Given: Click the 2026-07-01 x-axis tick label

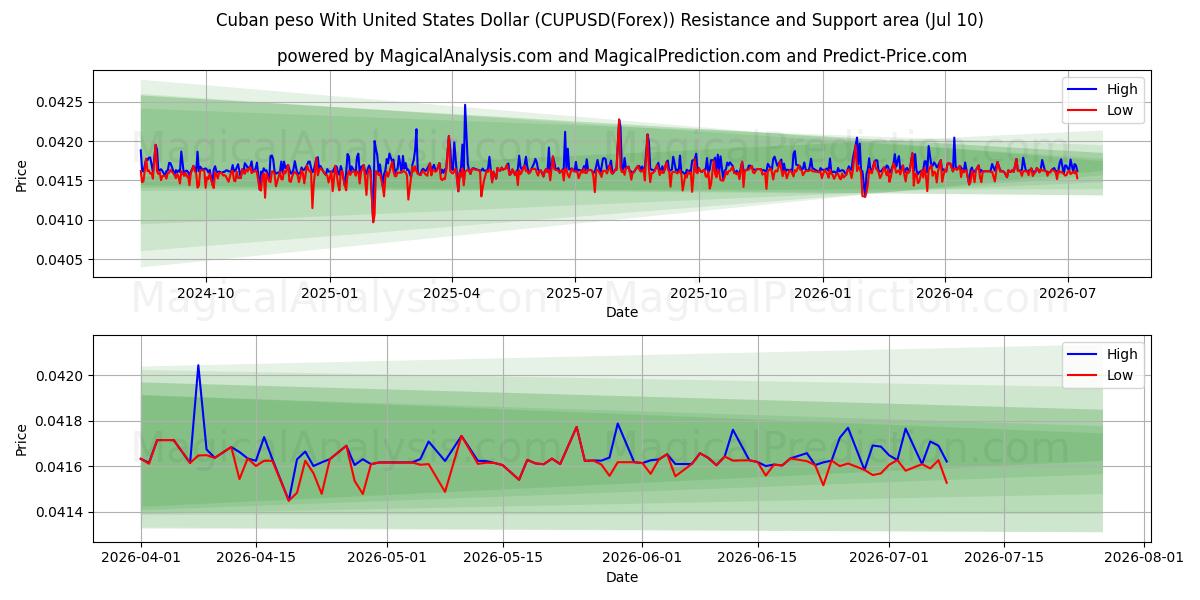Looking at the screenshot, I should (x=889, y=558).
